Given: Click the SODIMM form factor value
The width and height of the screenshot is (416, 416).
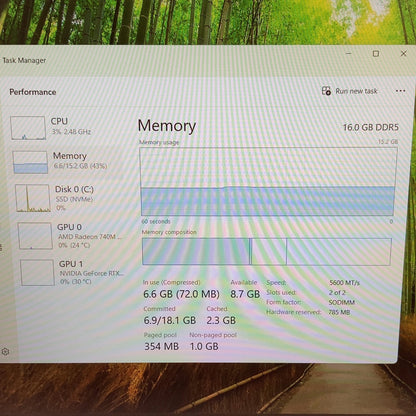Looking at the screenshot, I should pos(342,302).
